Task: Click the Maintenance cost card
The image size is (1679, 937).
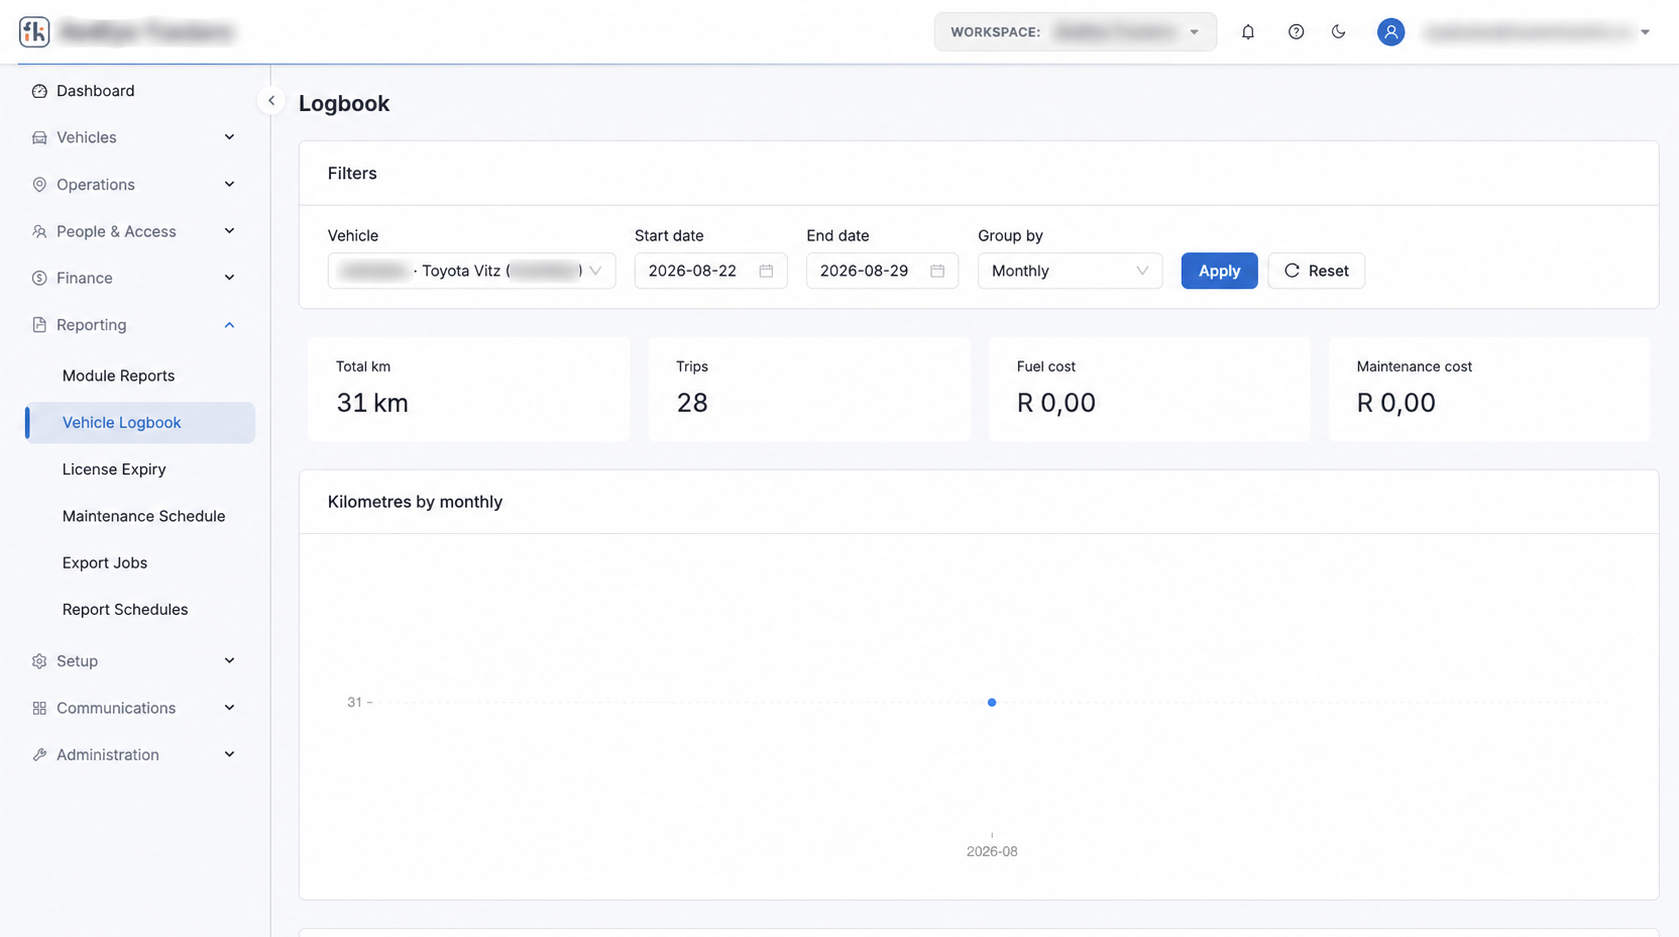Action: click(1489, 389)
